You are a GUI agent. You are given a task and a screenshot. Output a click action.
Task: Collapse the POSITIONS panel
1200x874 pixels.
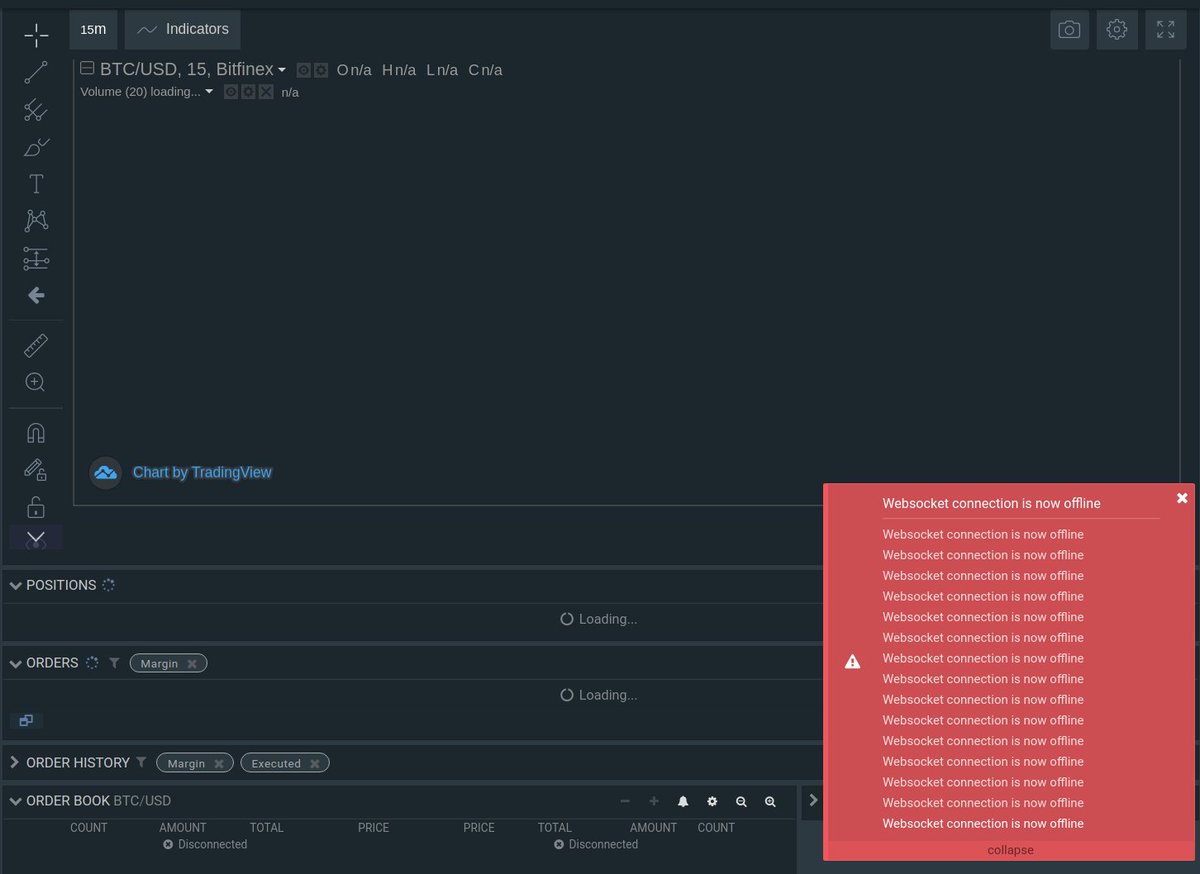coord(15,585)
